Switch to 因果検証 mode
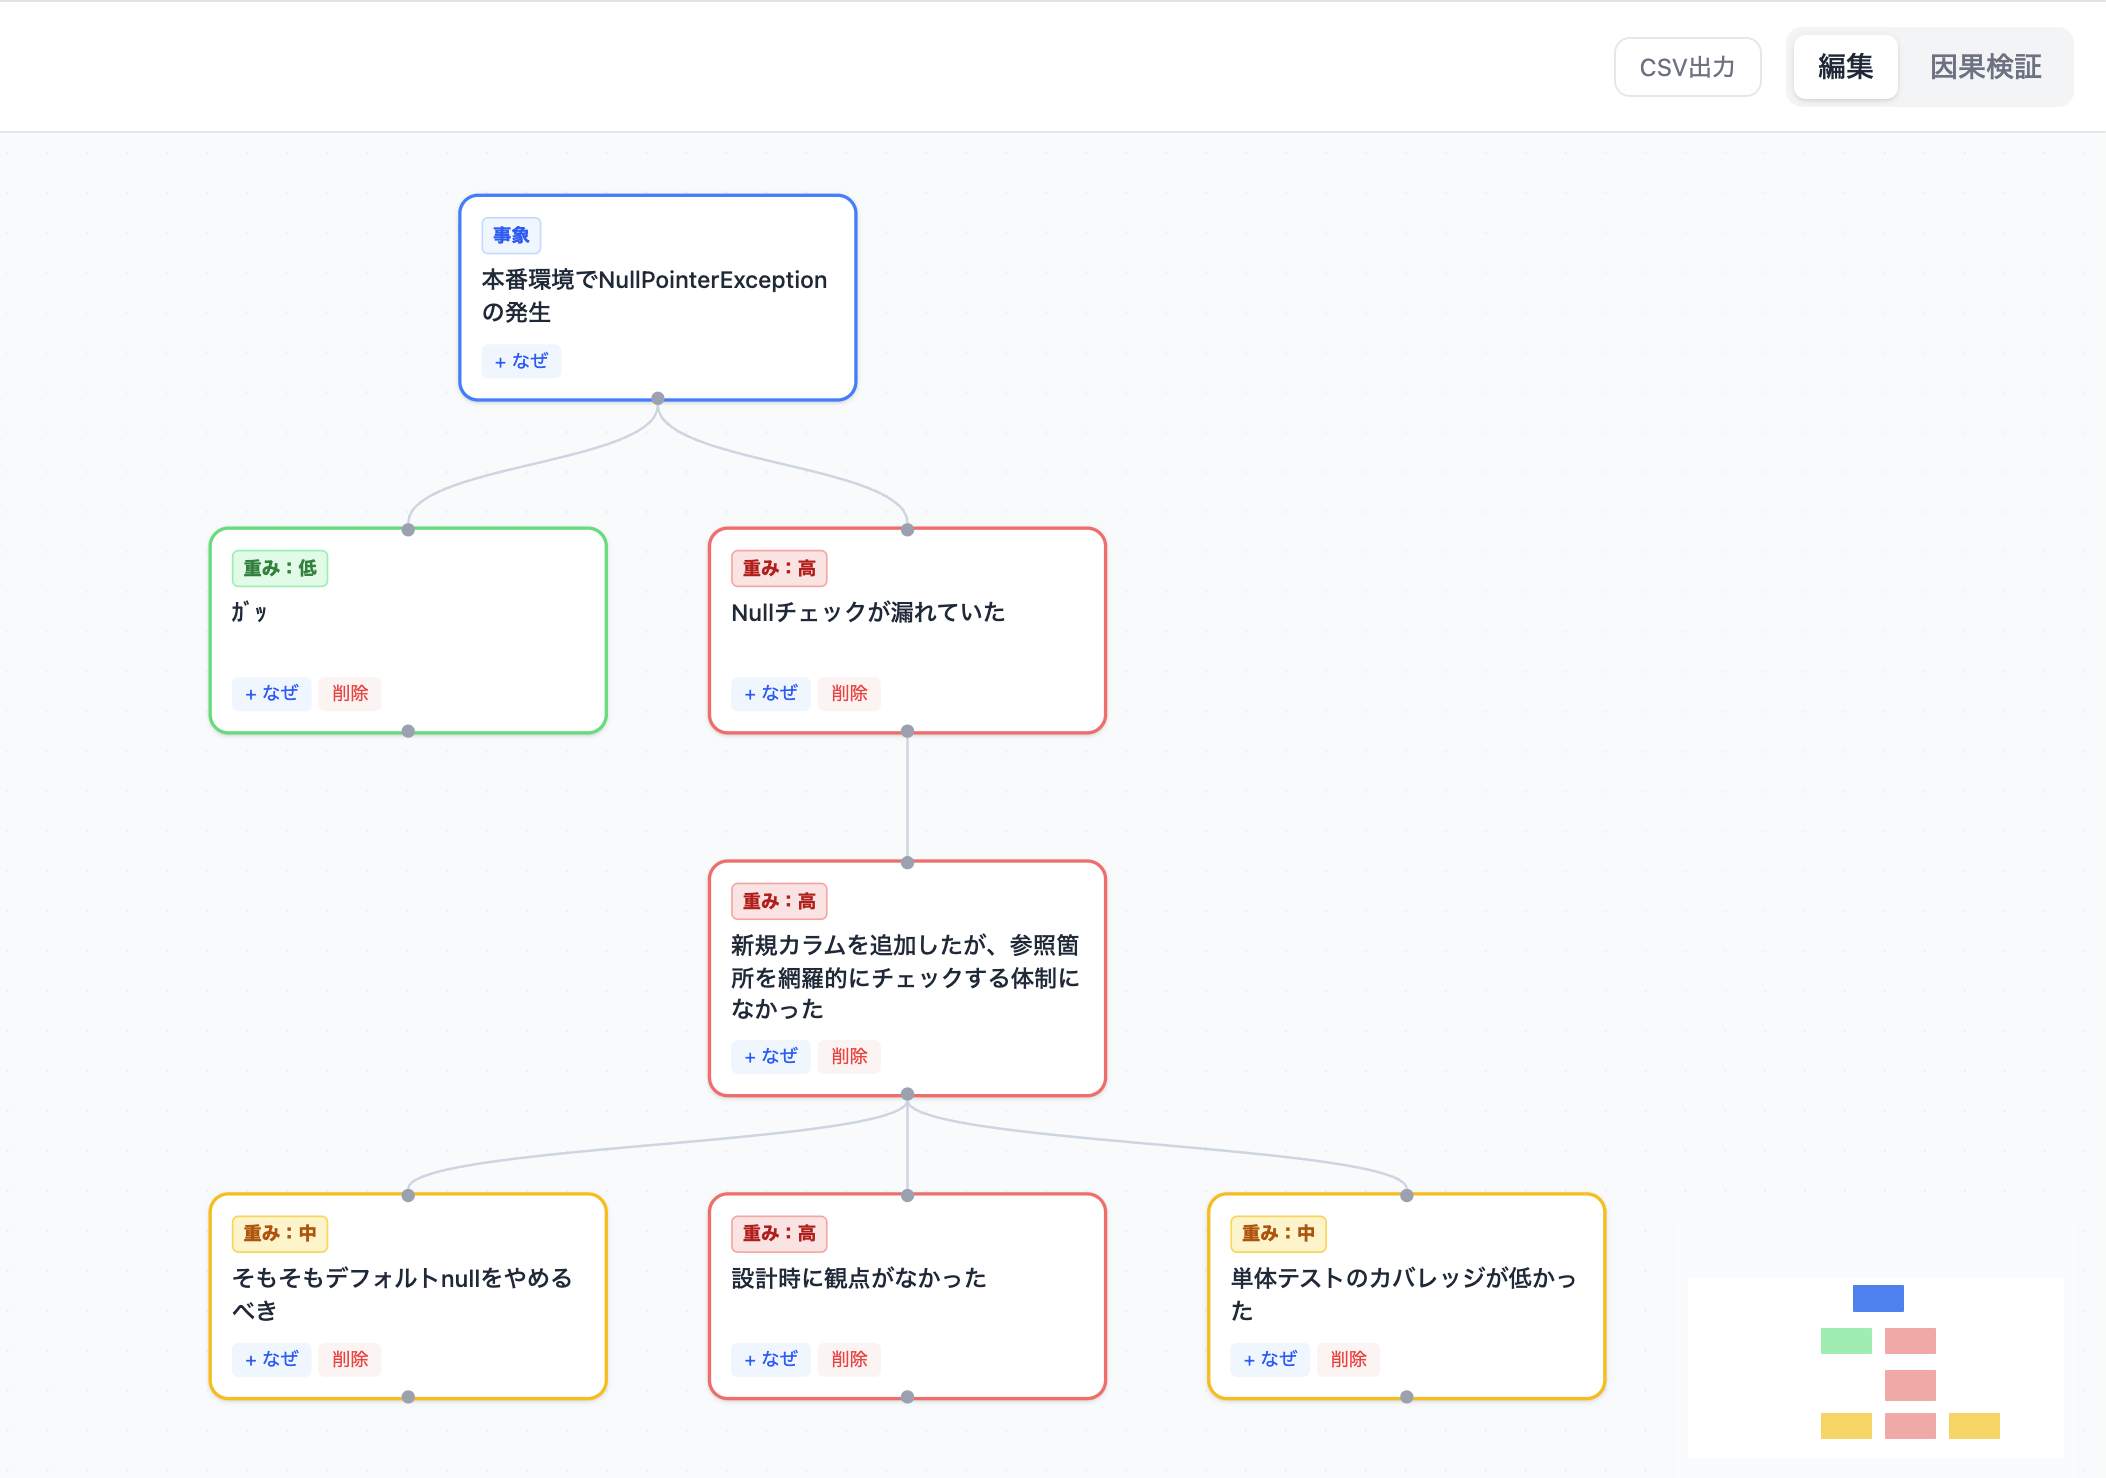This screenshot has height=1478, width=2106. 1985,66
